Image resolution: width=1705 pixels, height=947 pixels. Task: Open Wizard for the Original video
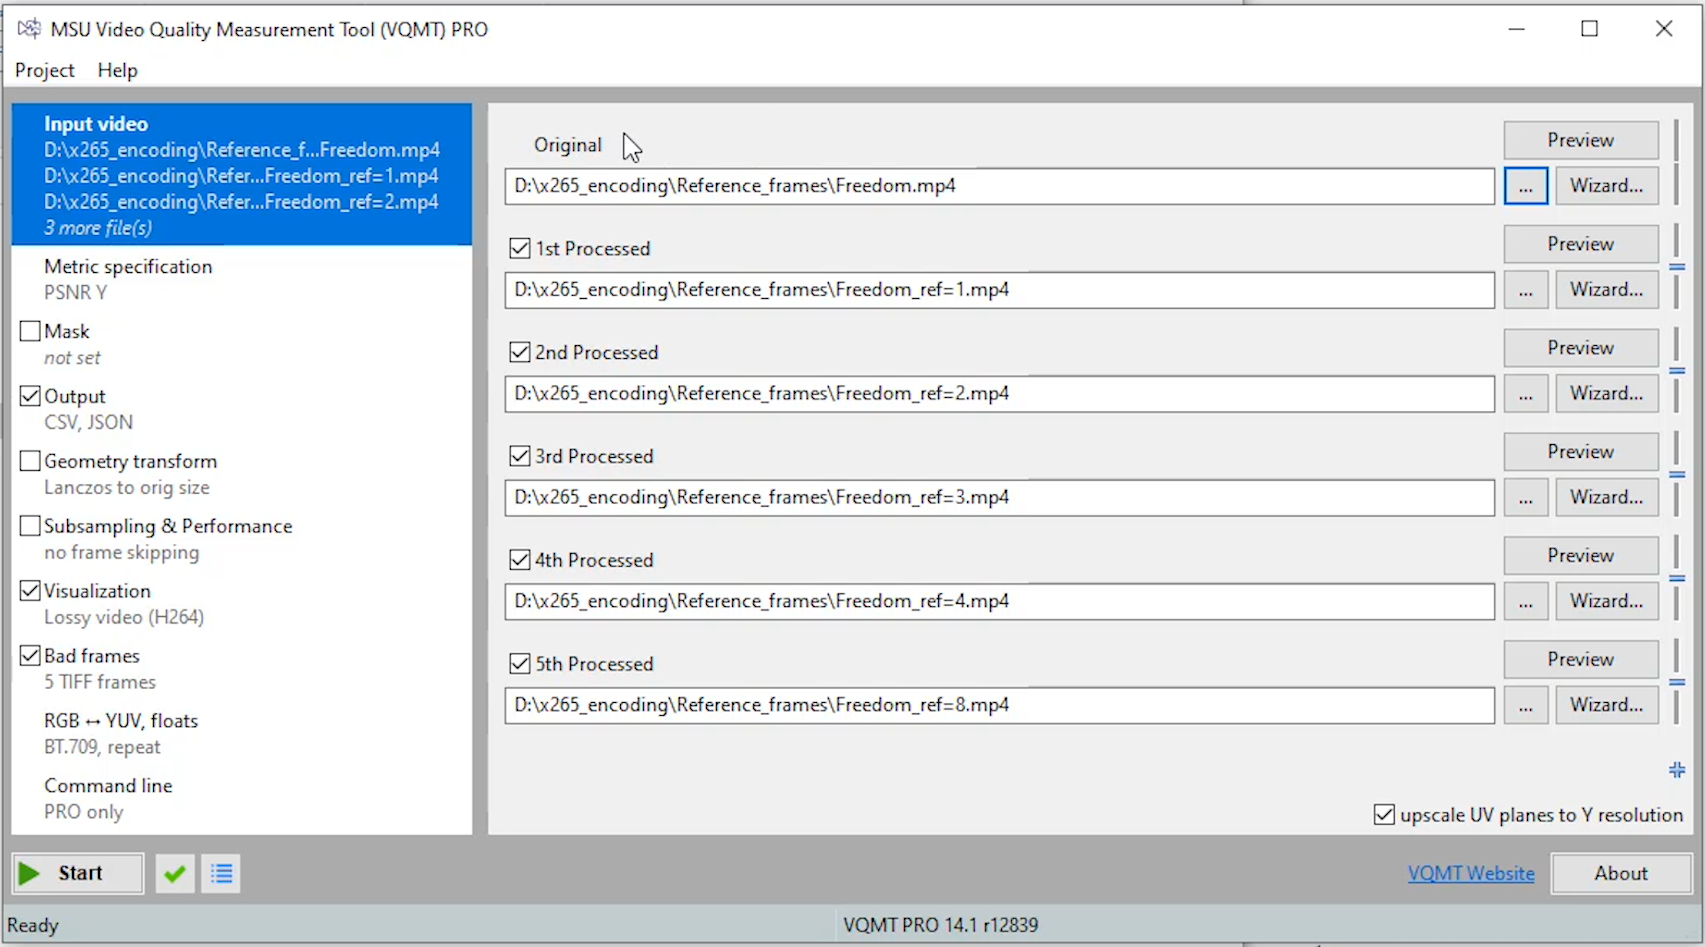click(x=1607, y=186)
